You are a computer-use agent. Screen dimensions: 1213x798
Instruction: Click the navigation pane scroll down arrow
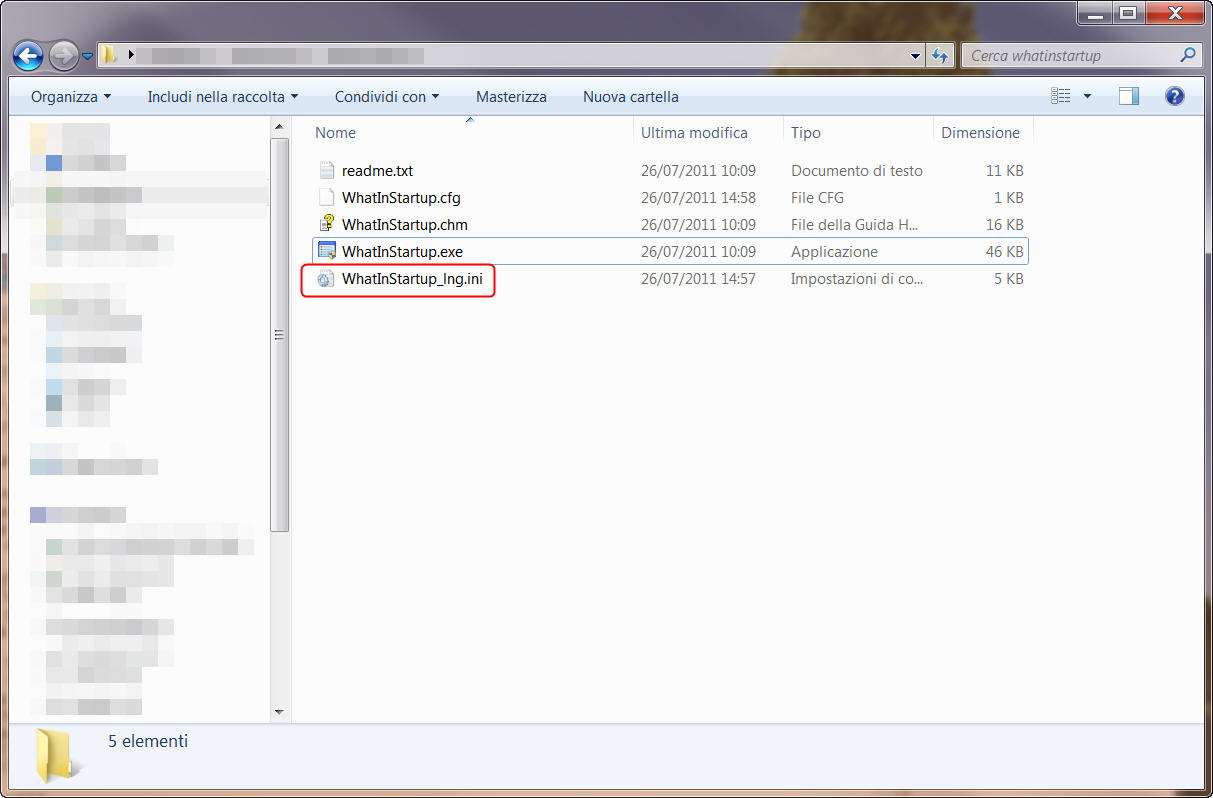[x=279, y=712]
